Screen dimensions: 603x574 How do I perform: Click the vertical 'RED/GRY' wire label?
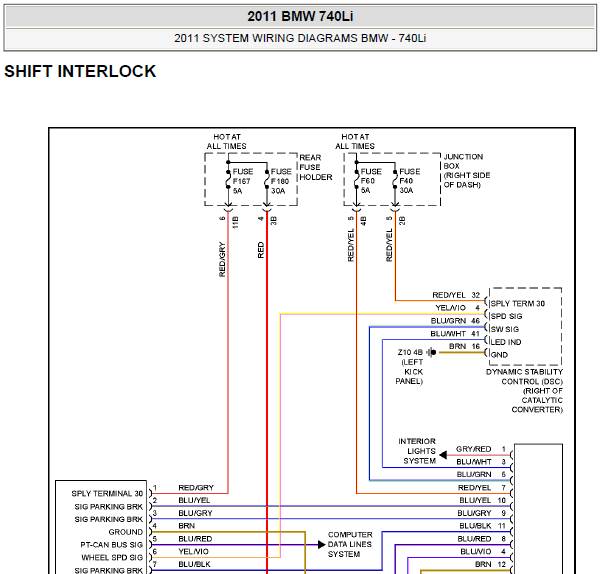pos(222,259)
